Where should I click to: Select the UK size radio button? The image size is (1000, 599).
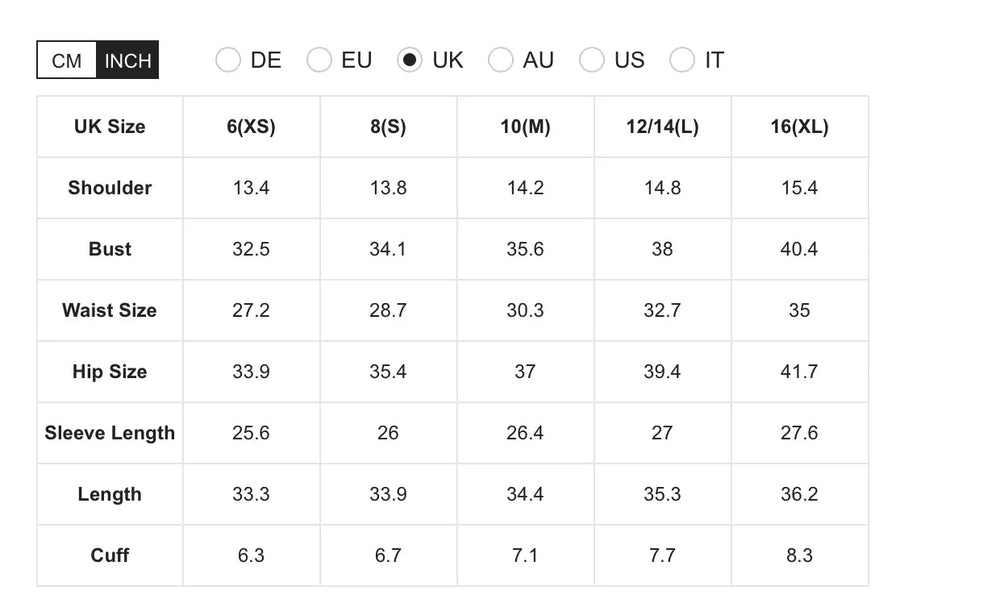[x=410, y=60]
